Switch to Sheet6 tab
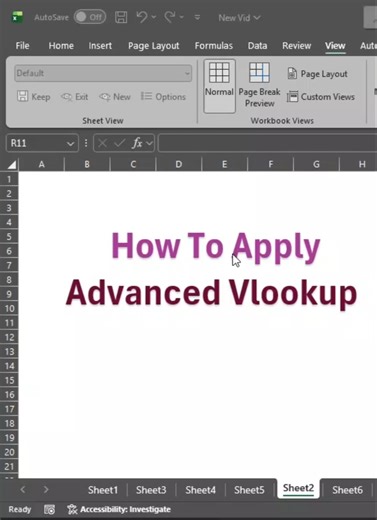The image size is (377, 520). point(347,490)
